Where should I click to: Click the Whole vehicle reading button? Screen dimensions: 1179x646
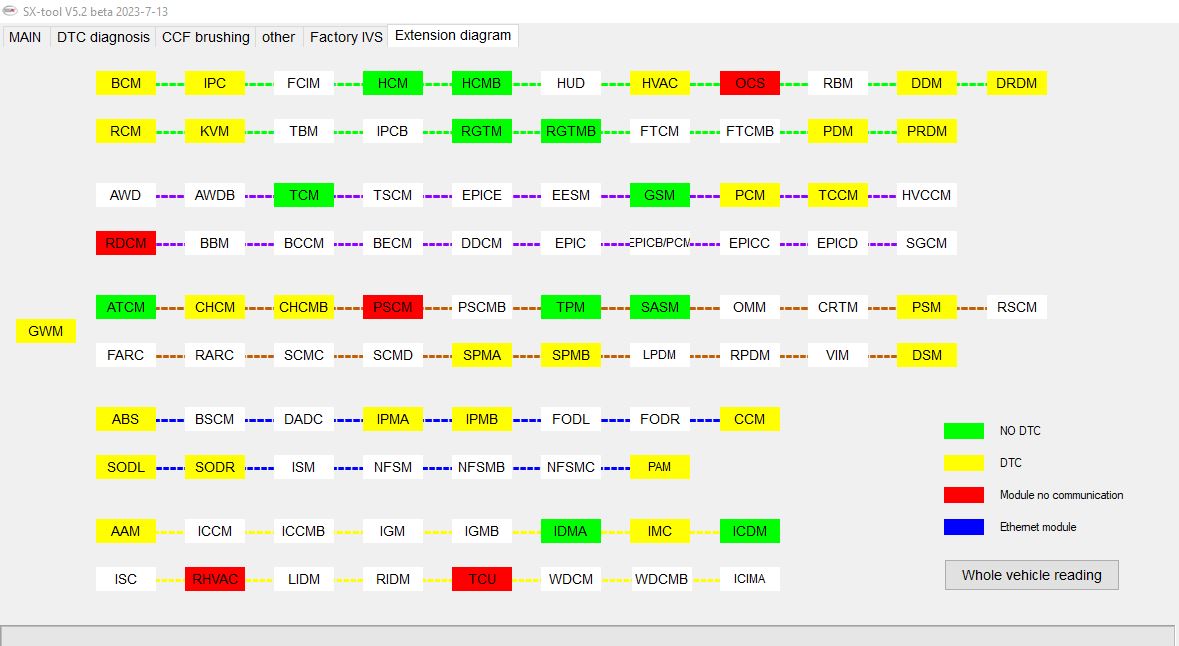tap(1031, 575)
